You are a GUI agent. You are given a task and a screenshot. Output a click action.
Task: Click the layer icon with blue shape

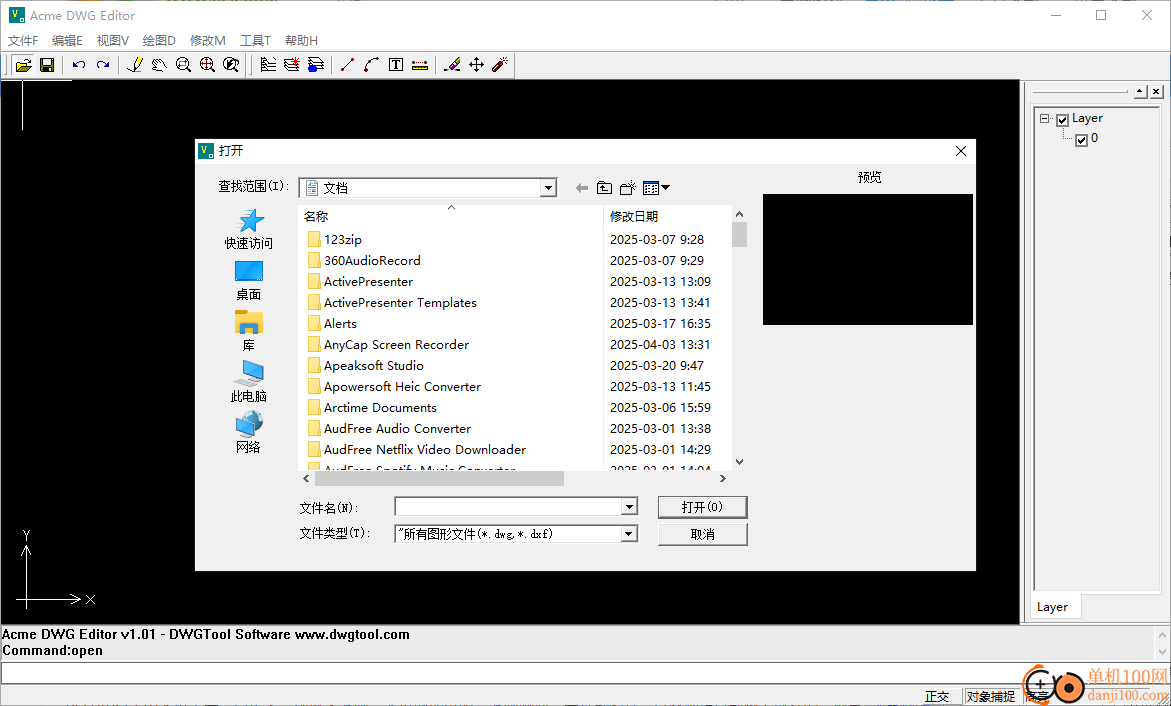(x=316, y=65)
